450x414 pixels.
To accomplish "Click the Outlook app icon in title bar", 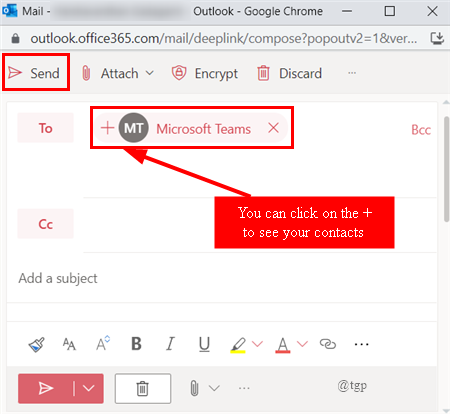I will pyautogui.click(x=10, y=11).
